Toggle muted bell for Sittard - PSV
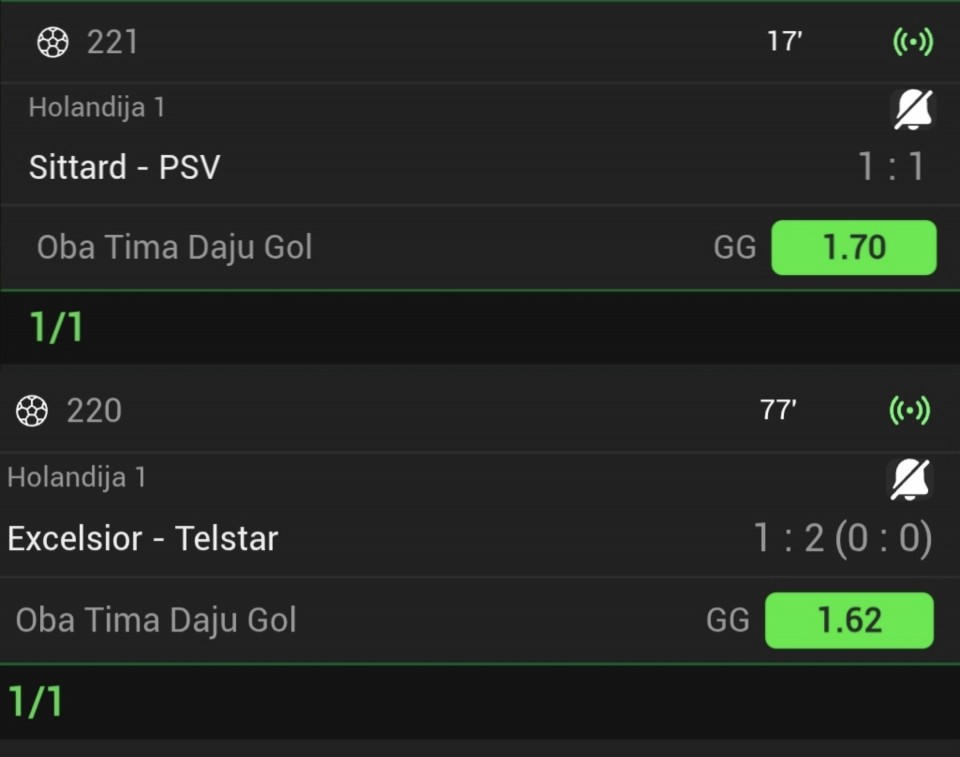Image resolution: width=960 pixels, height=757 pixels. (912, 109)
